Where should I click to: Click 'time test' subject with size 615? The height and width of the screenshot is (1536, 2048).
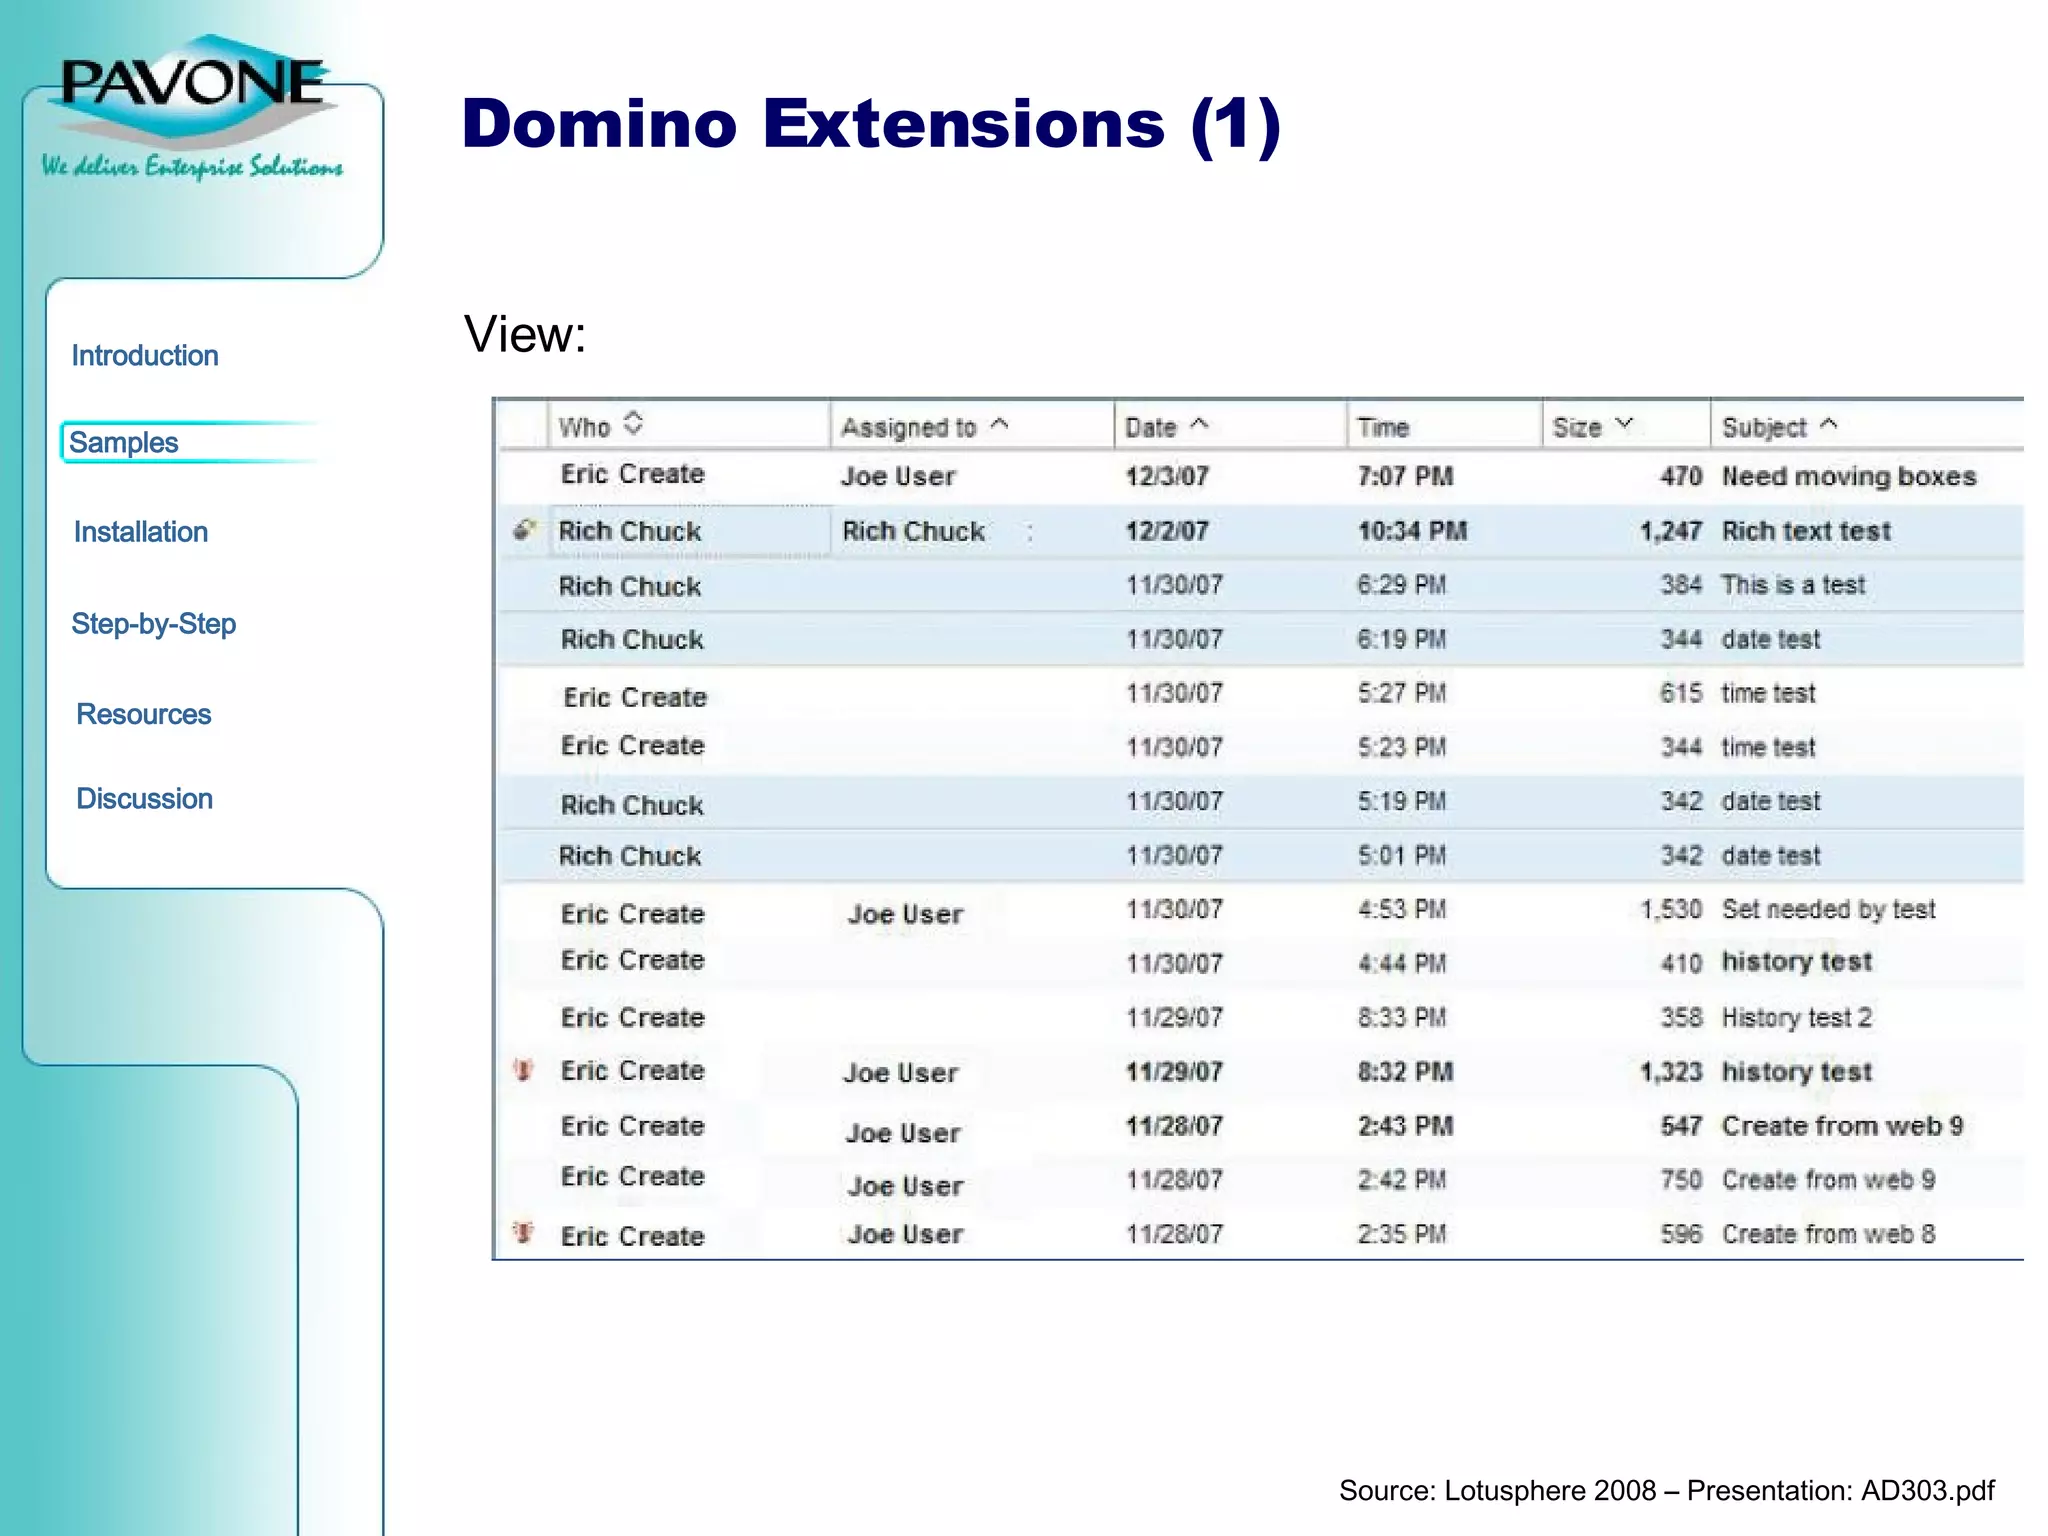tap(1768, 694)
